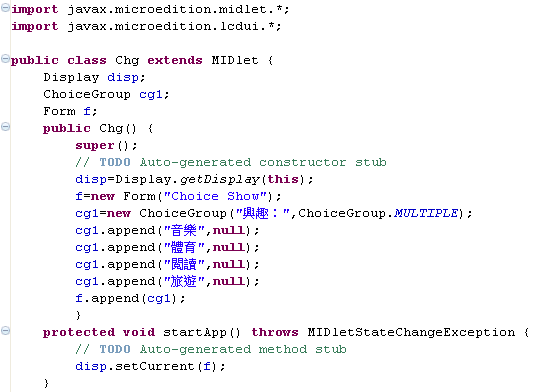The width and height of the screenshot is (552, 392).
Task: Click the super() call line
Action: [x=106, y=145]
